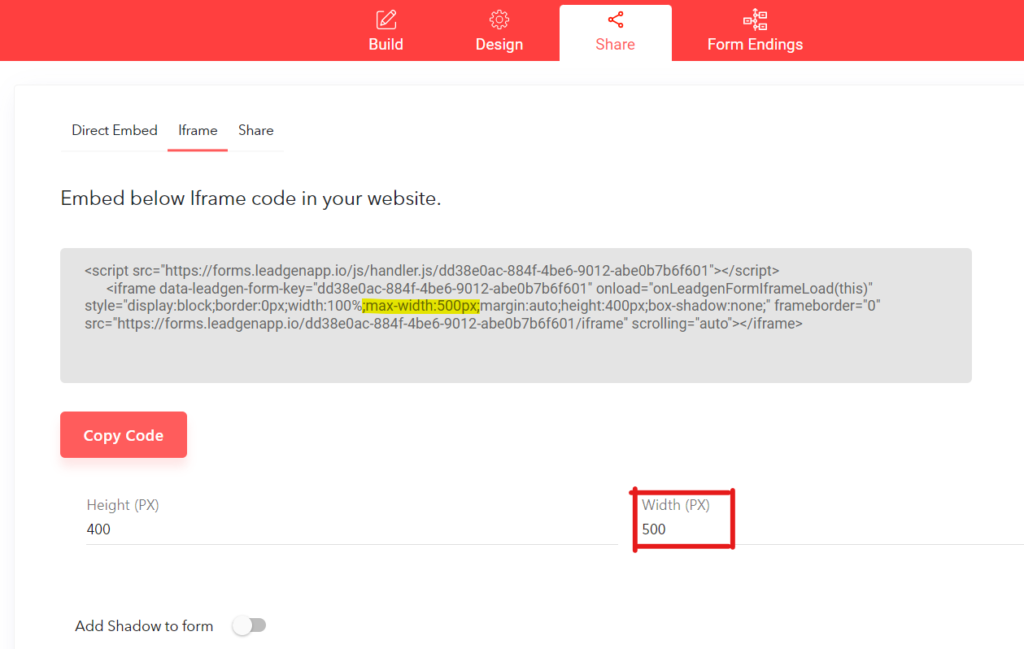Viewport: 1024px width, 649px height.
Task: Select the Iframe sub-tab
Action: [197, 130]
